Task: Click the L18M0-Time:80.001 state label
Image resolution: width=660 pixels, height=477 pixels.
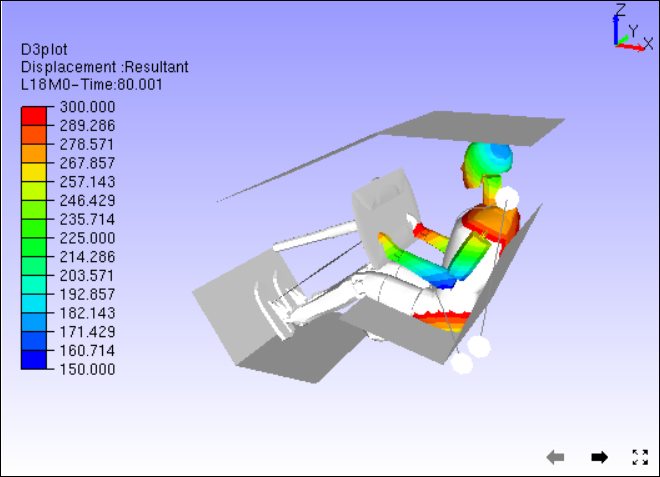Action: (x=91, y=84)
